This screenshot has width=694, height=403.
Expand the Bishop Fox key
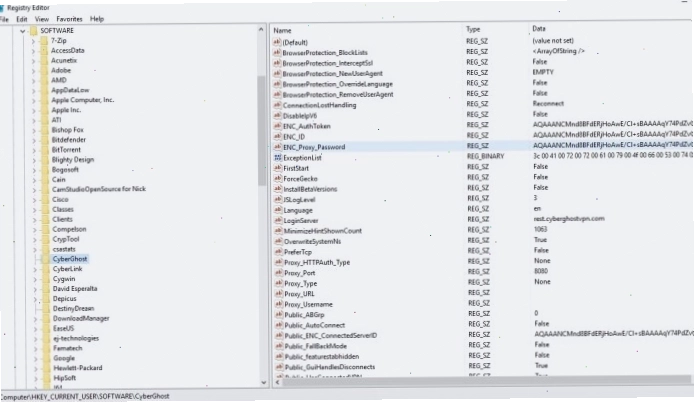(x=34, y=130)
